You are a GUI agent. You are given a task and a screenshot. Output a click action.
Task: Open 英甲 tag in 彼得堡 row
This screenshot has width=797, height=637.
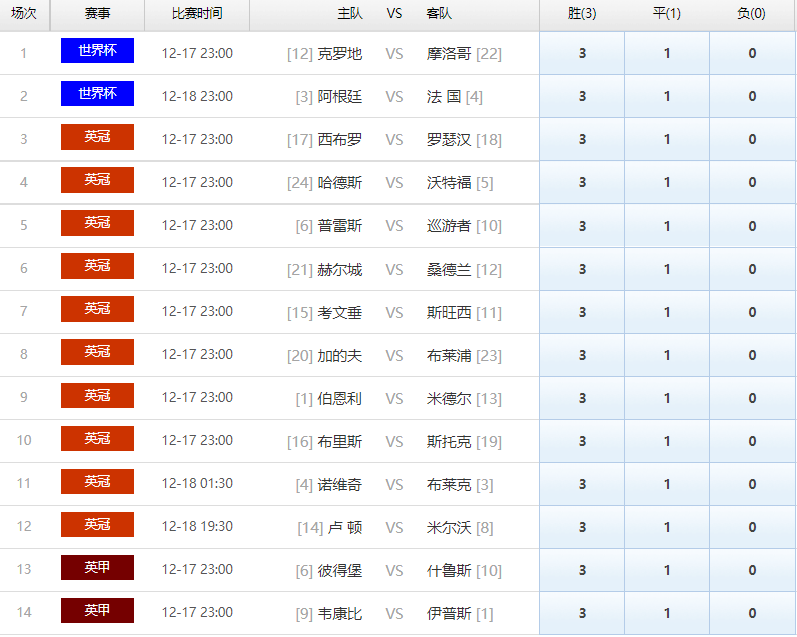(97, 567)
